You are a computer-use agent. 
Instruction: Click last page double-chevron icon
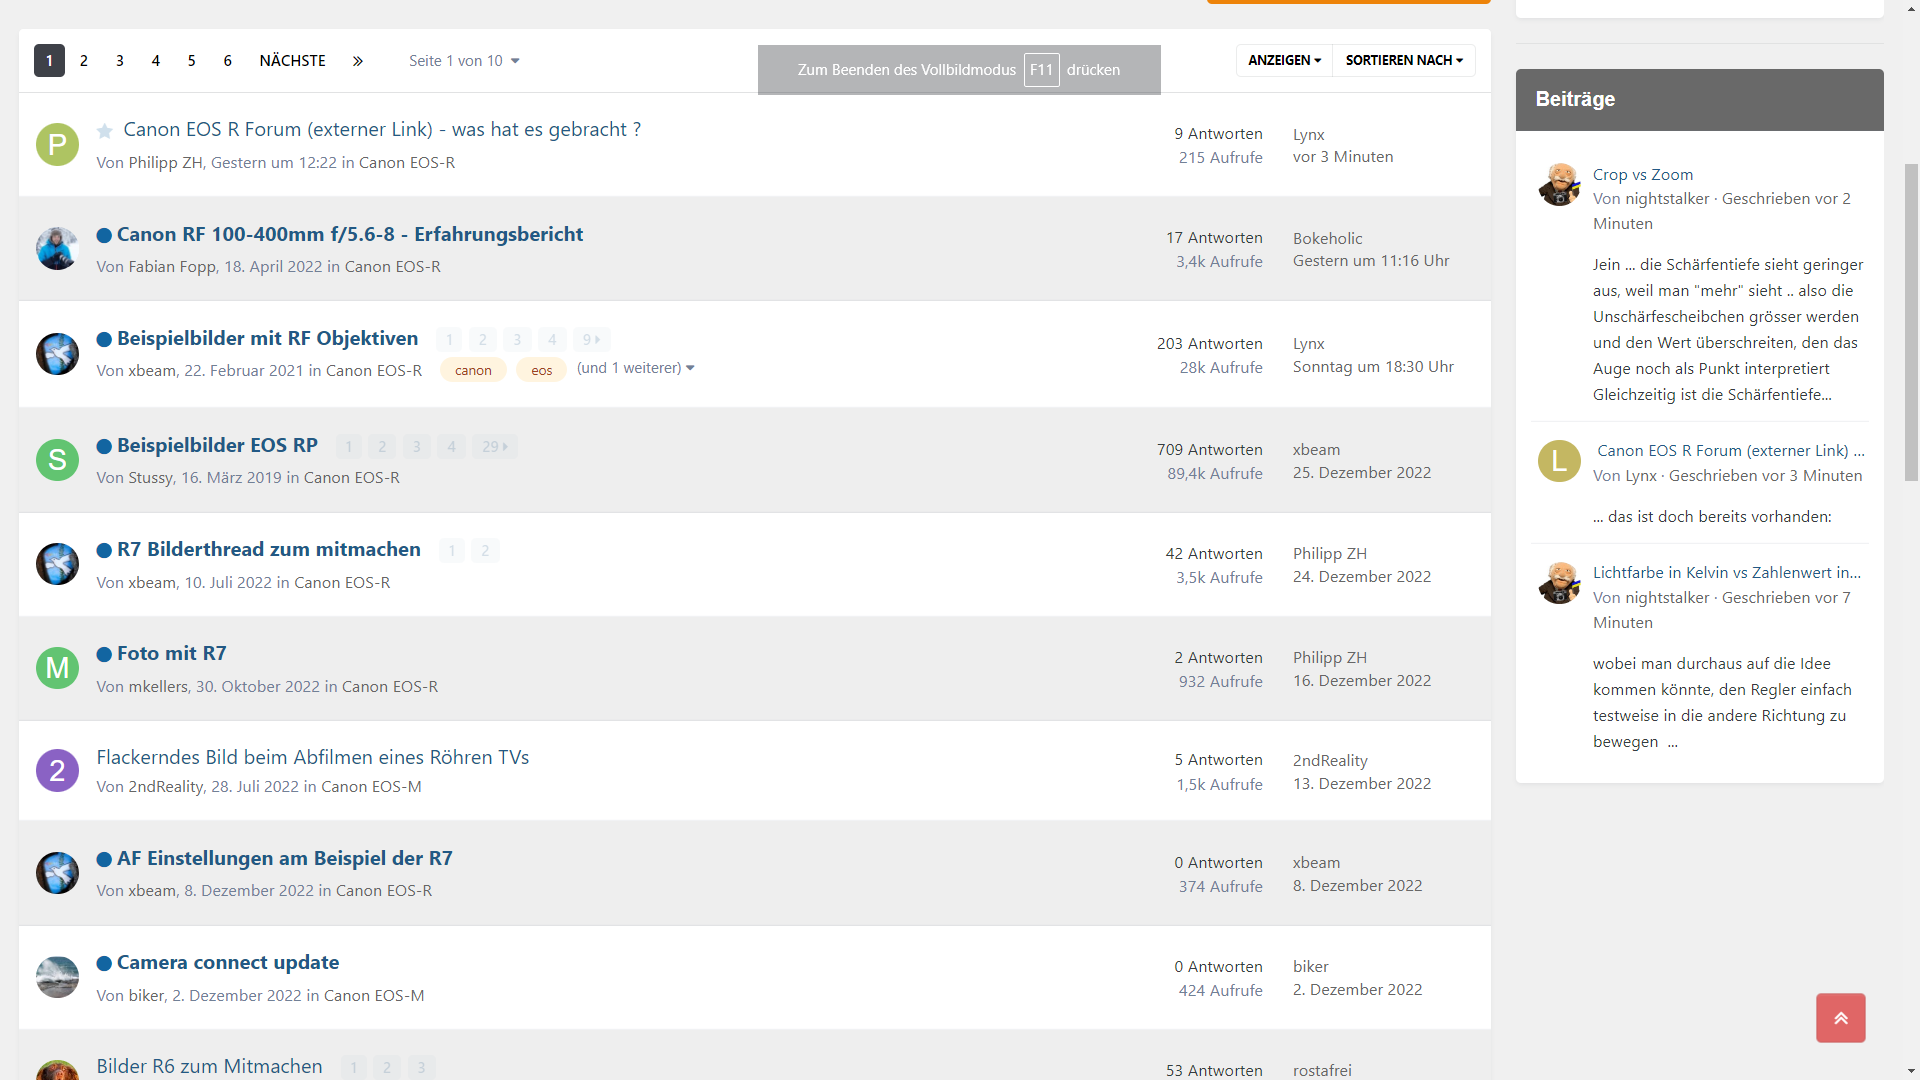click(x=357, y=61)
